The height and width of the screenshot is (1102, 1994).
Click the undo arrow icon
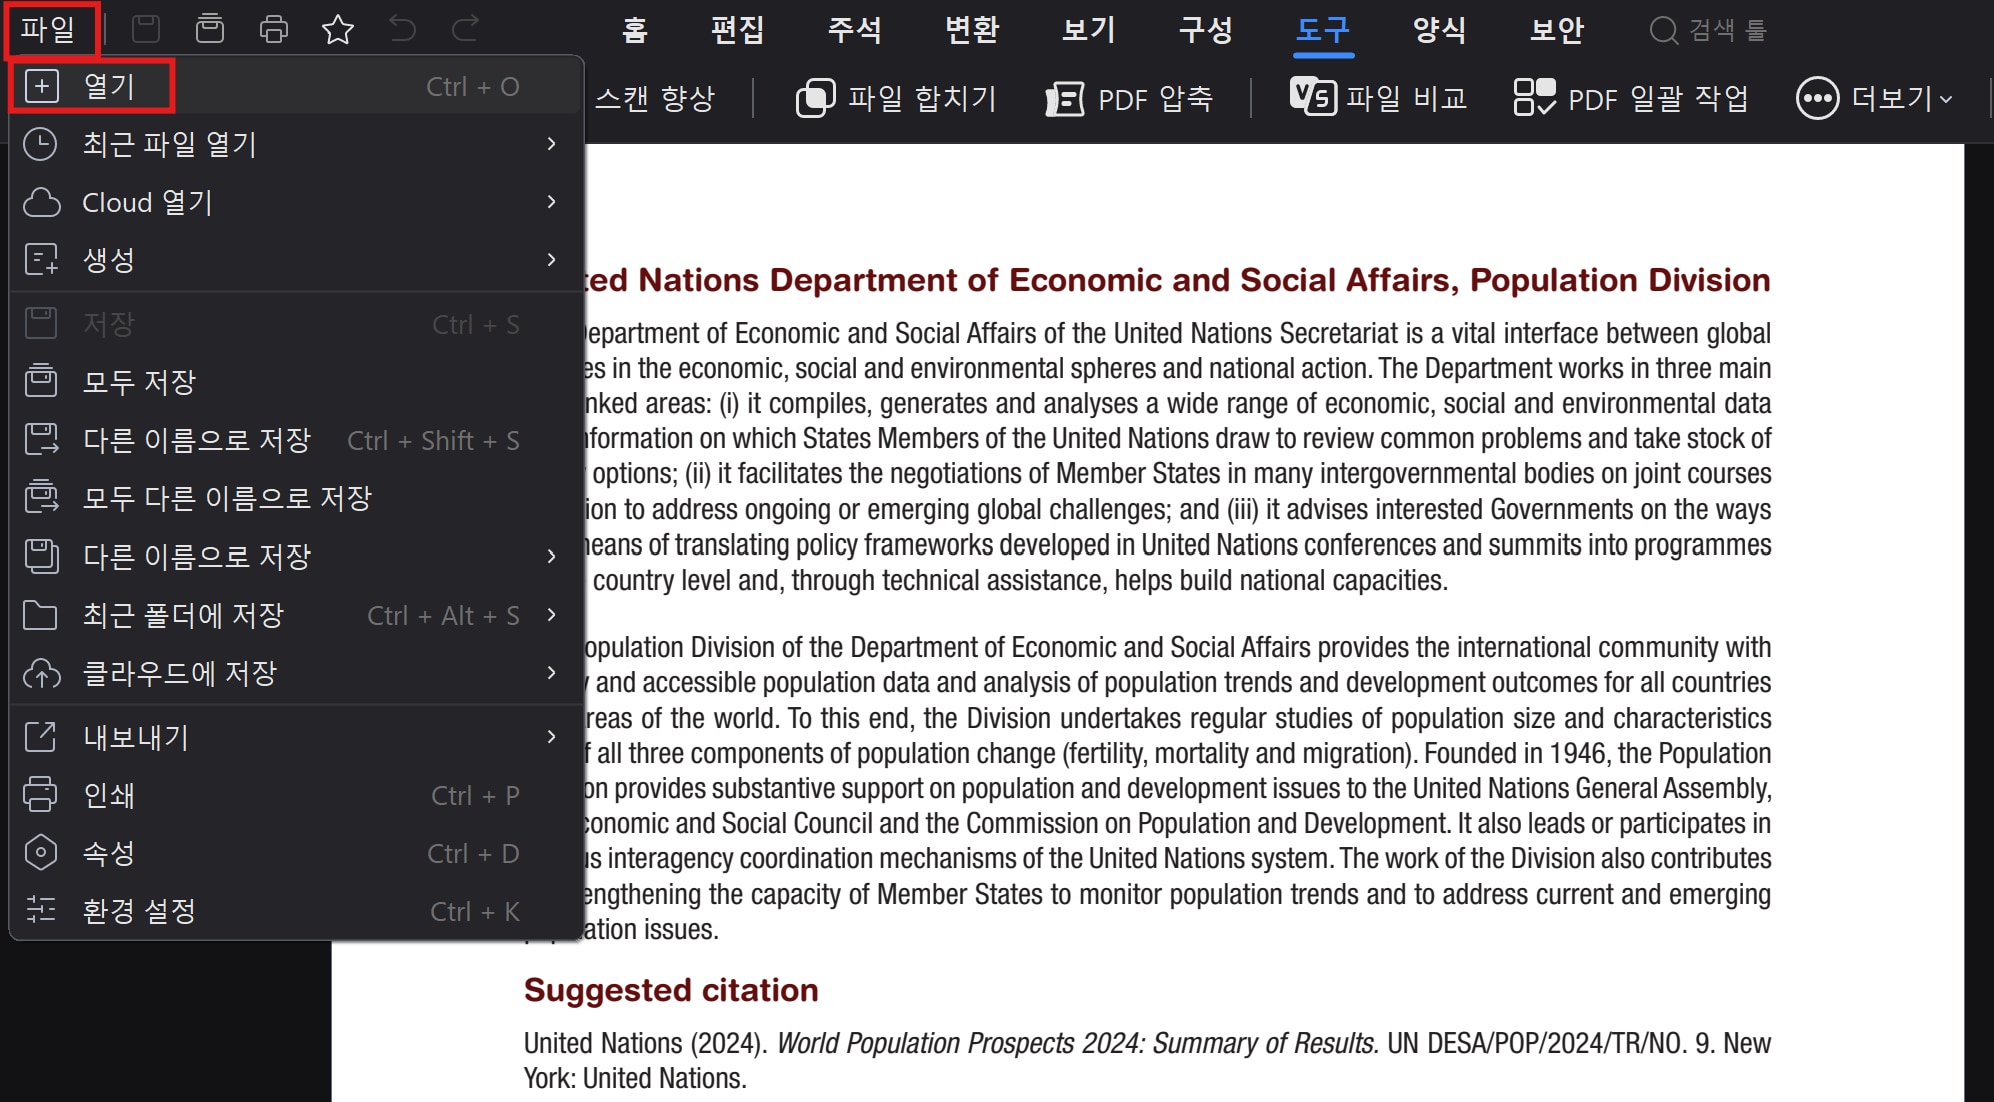402,29
